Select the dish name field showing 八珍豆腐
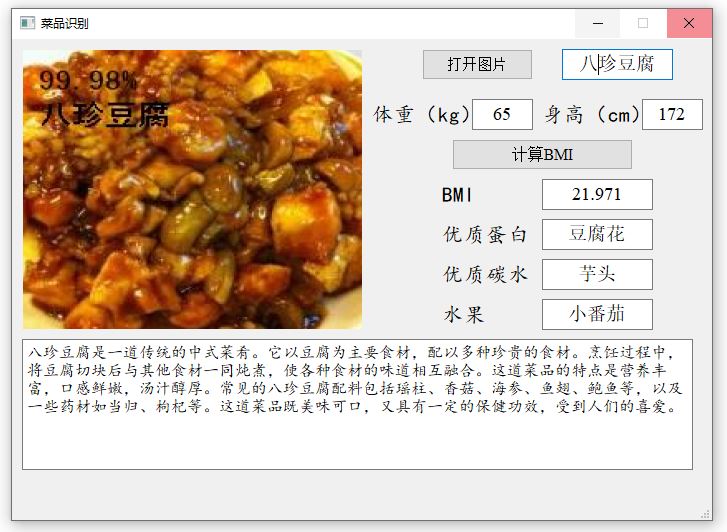This screenshot has height=532, width=727. pyautogui.click(x=617, y=64)
